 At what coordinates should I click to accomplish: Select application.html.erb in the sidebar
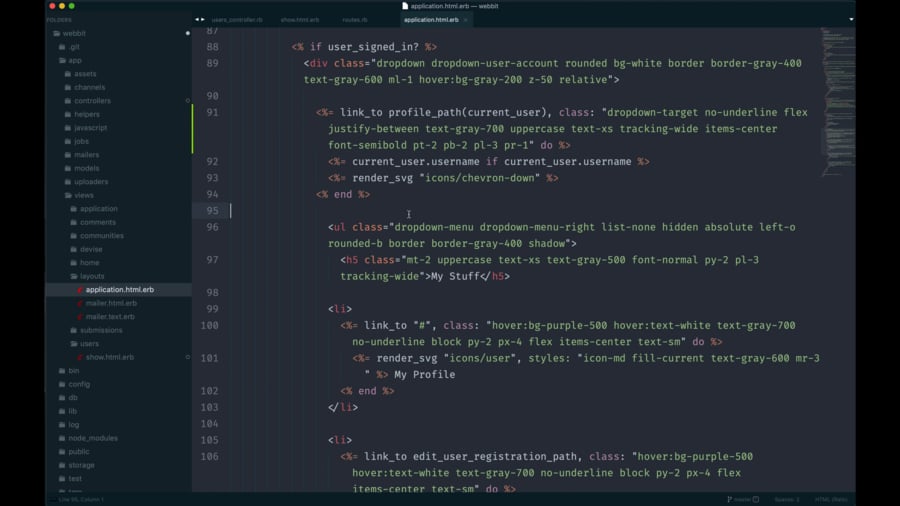(x=119, y=290)
